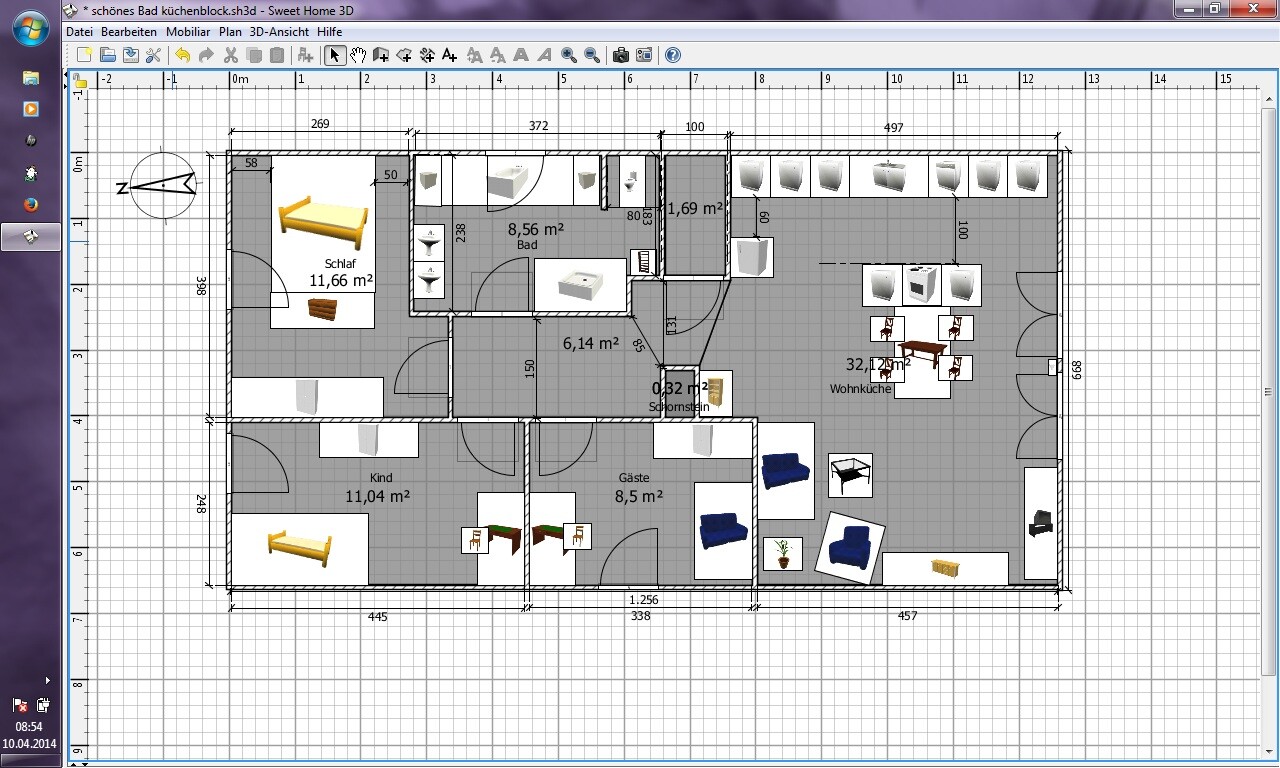This screenshot has height=768, width=1280.
Task: Activate the arrow selection mode
Action: tap(335, 55)
